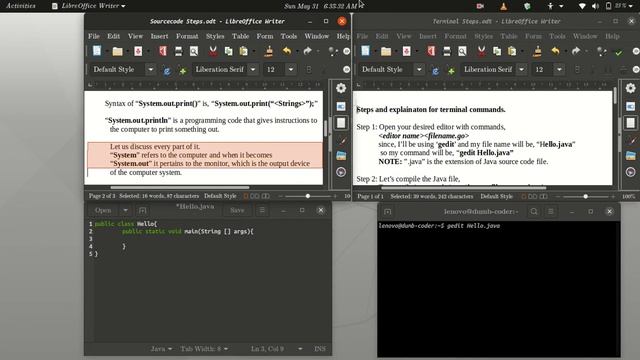Select book view in Terminal Steps status bar
Image resolution: width=640 pixels, height=360 pixels.
click(x=543, y=196)
